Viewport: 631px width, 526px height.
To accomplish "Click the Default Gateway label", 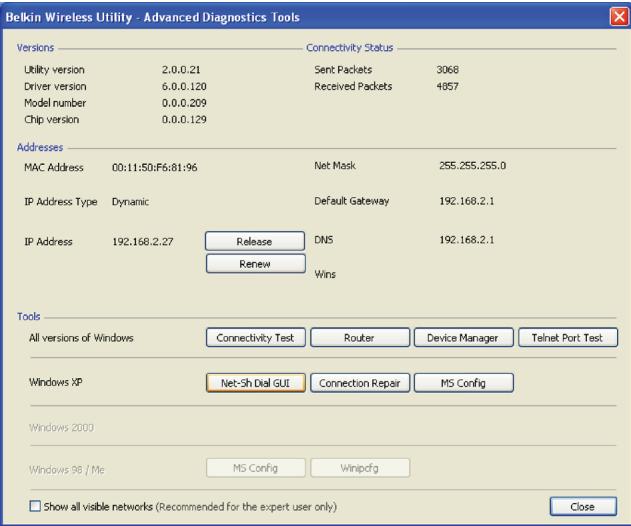I will (x=352, y=201).
